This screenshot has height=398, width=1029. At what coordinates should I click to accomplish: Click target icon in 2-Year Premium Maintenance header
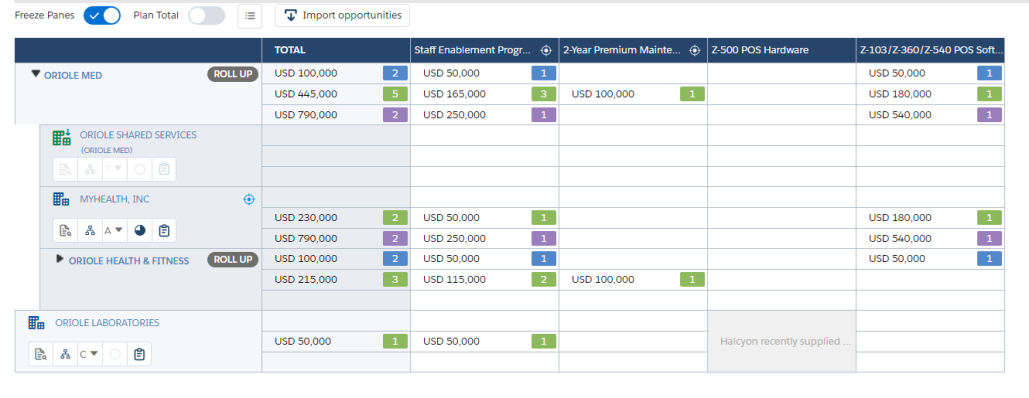click(694, 51)
